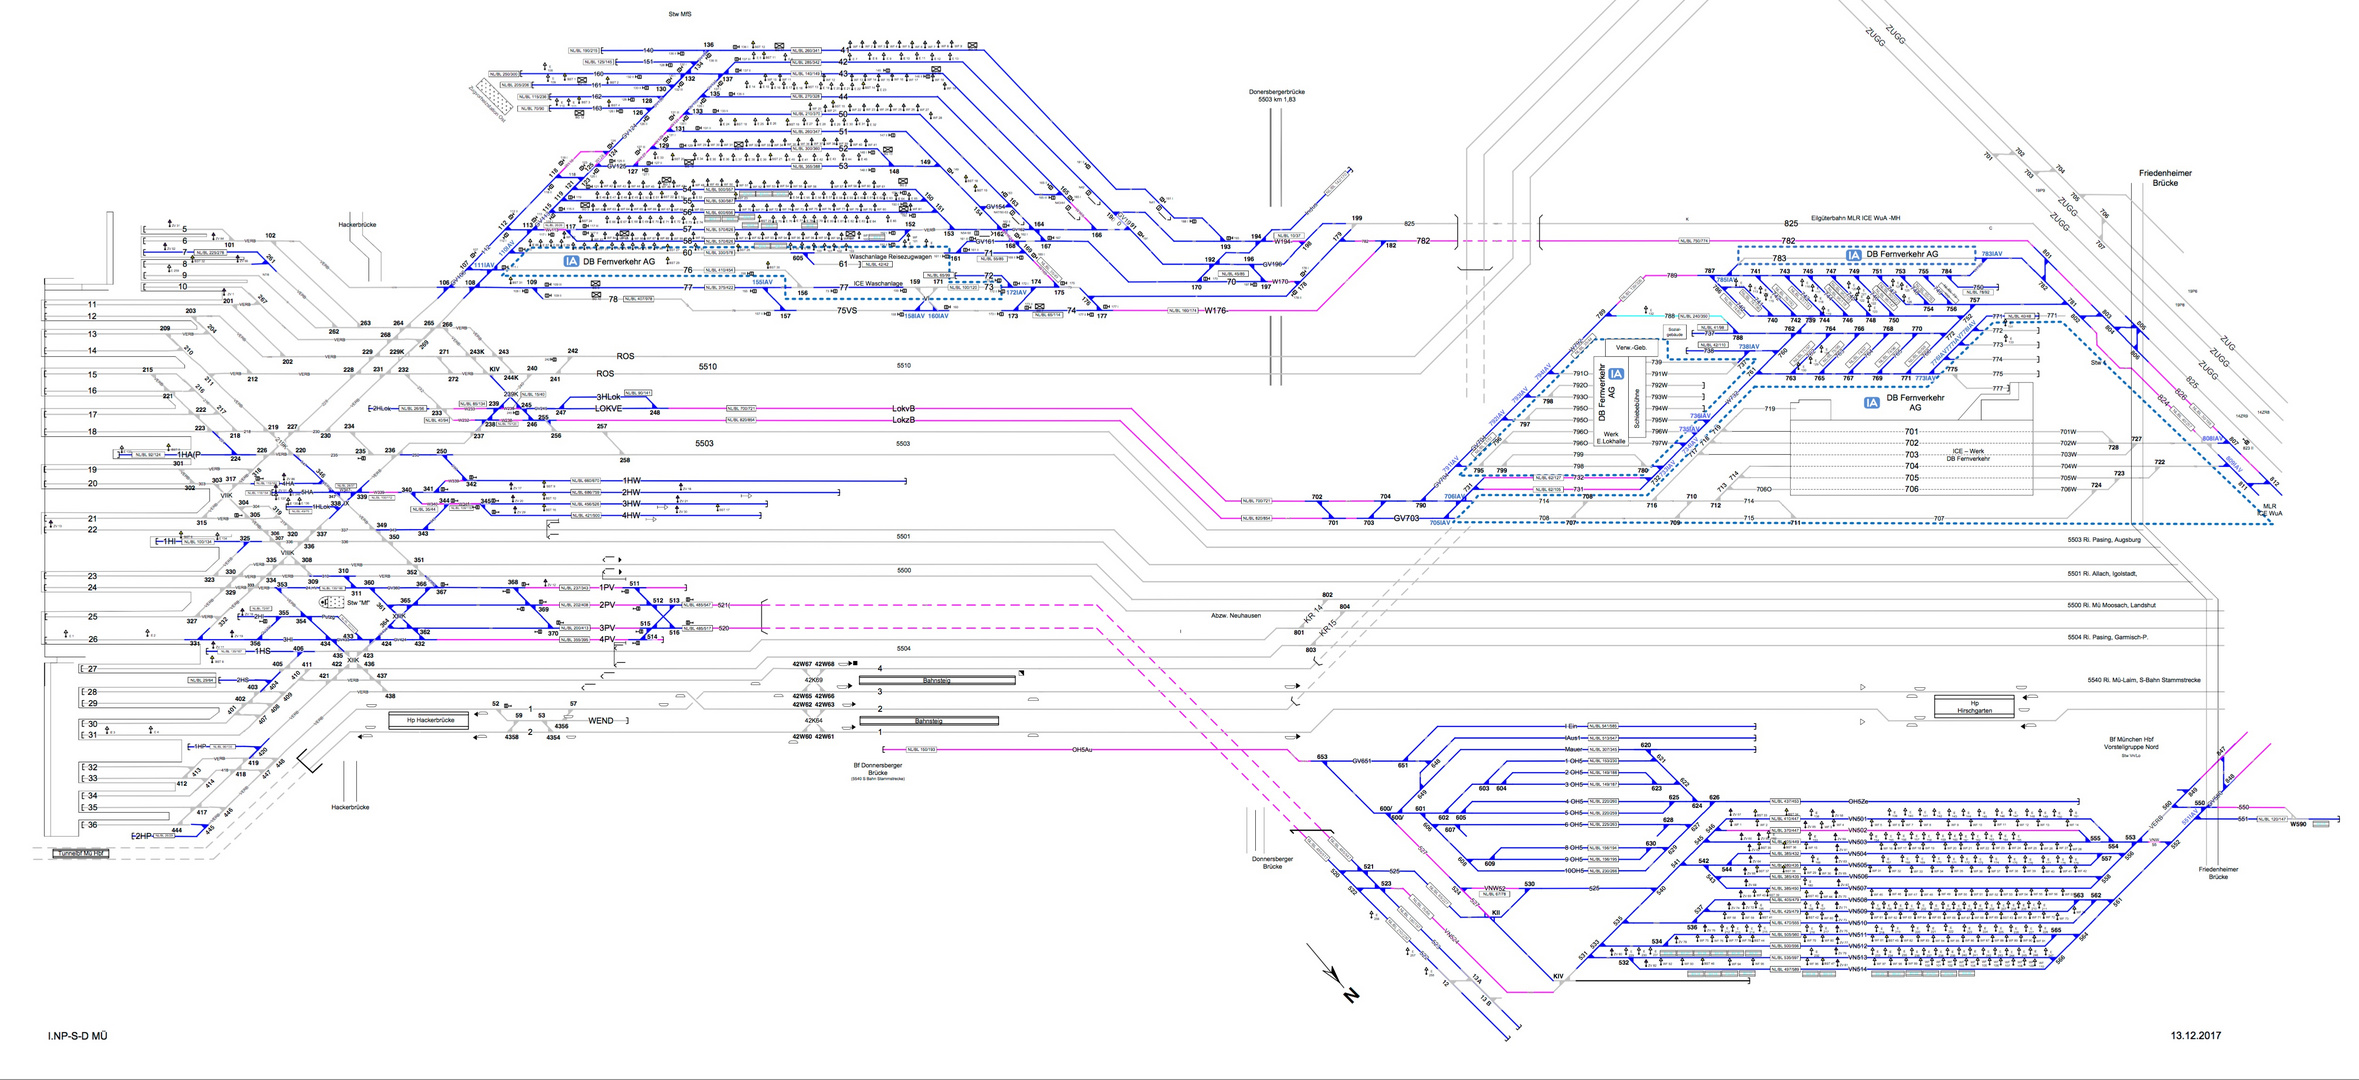Select the Hp Hirschgarten station box
Image resolution: width=2359 pixels, height=1080 pixels.
pyautogui.click(x=1974, y=707)
